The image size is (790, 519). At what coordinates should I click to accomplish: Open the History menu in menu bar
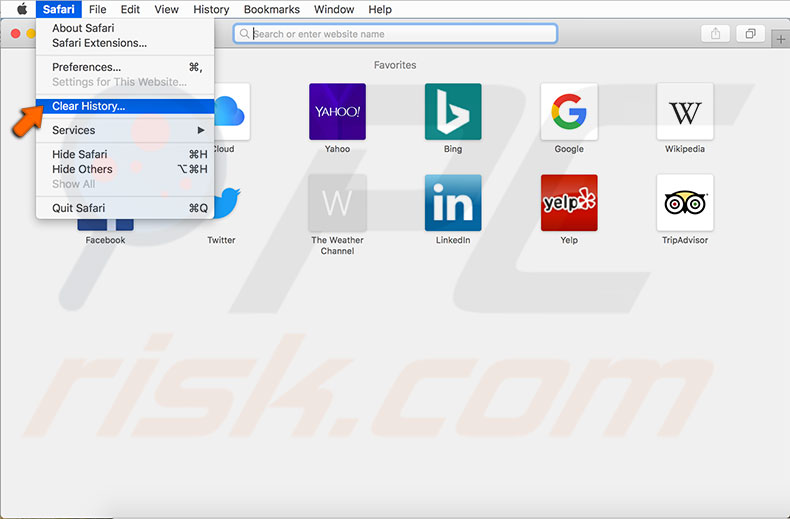pos(211,9)
